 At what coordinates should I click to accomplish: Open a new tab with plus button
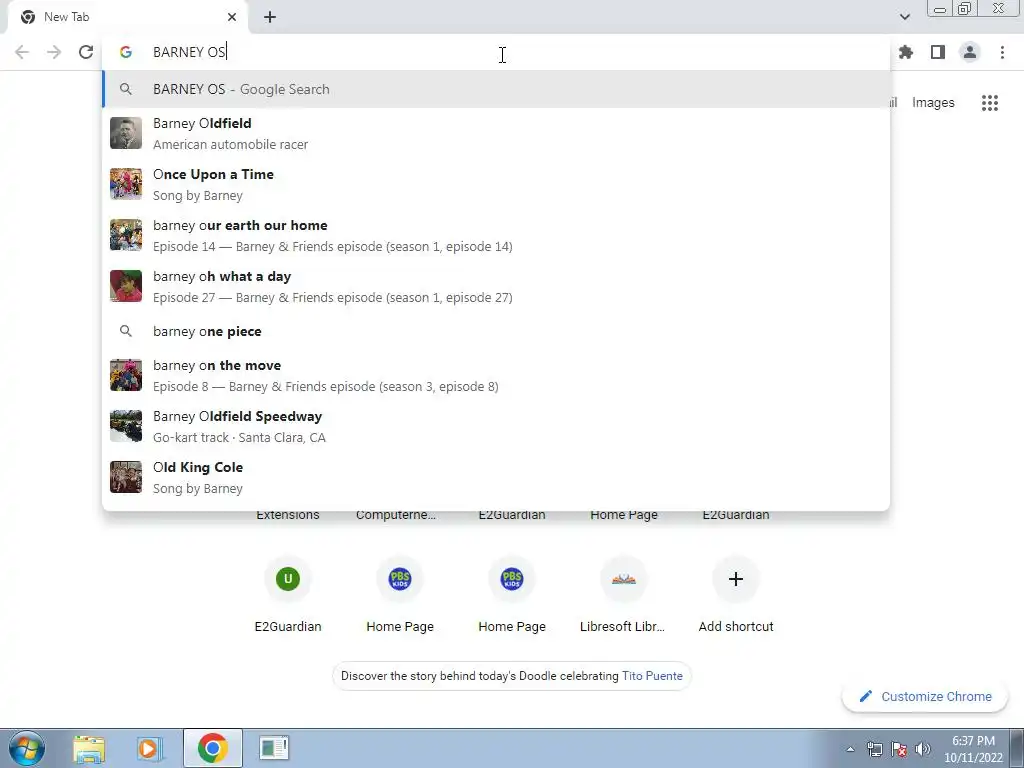[270, 17]
